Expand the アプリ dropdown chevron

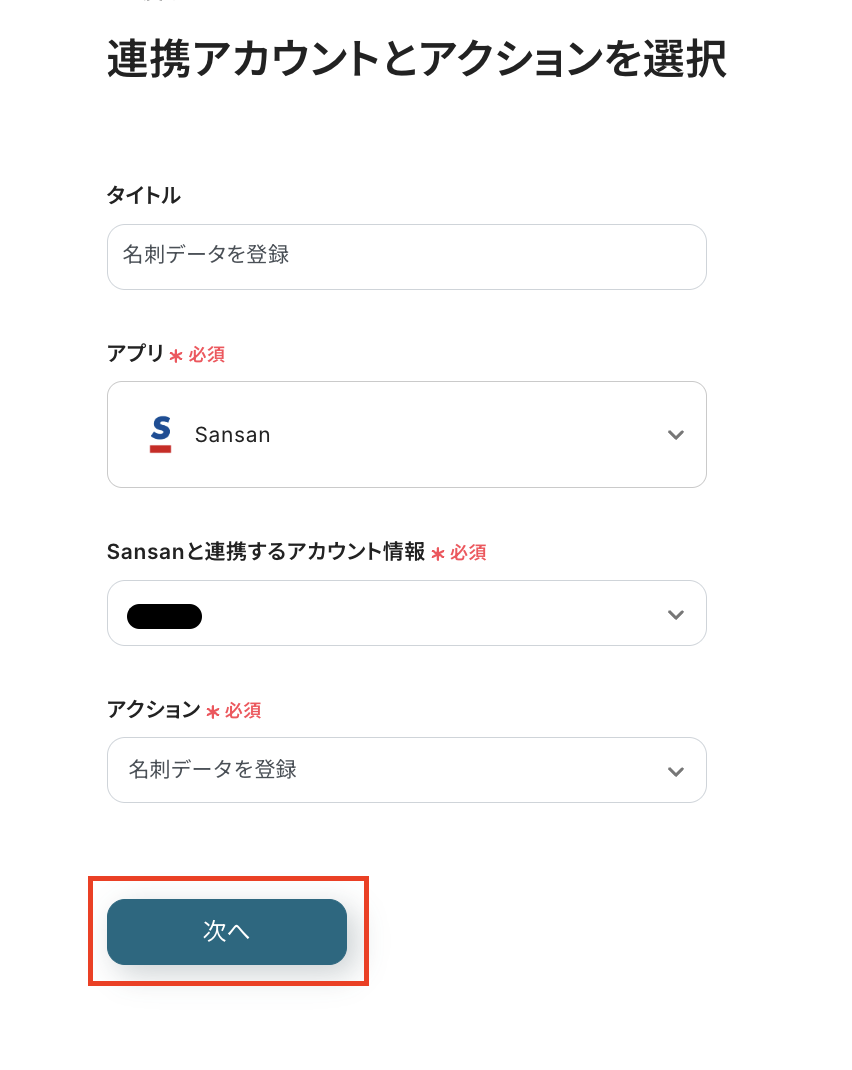point(676,435)
